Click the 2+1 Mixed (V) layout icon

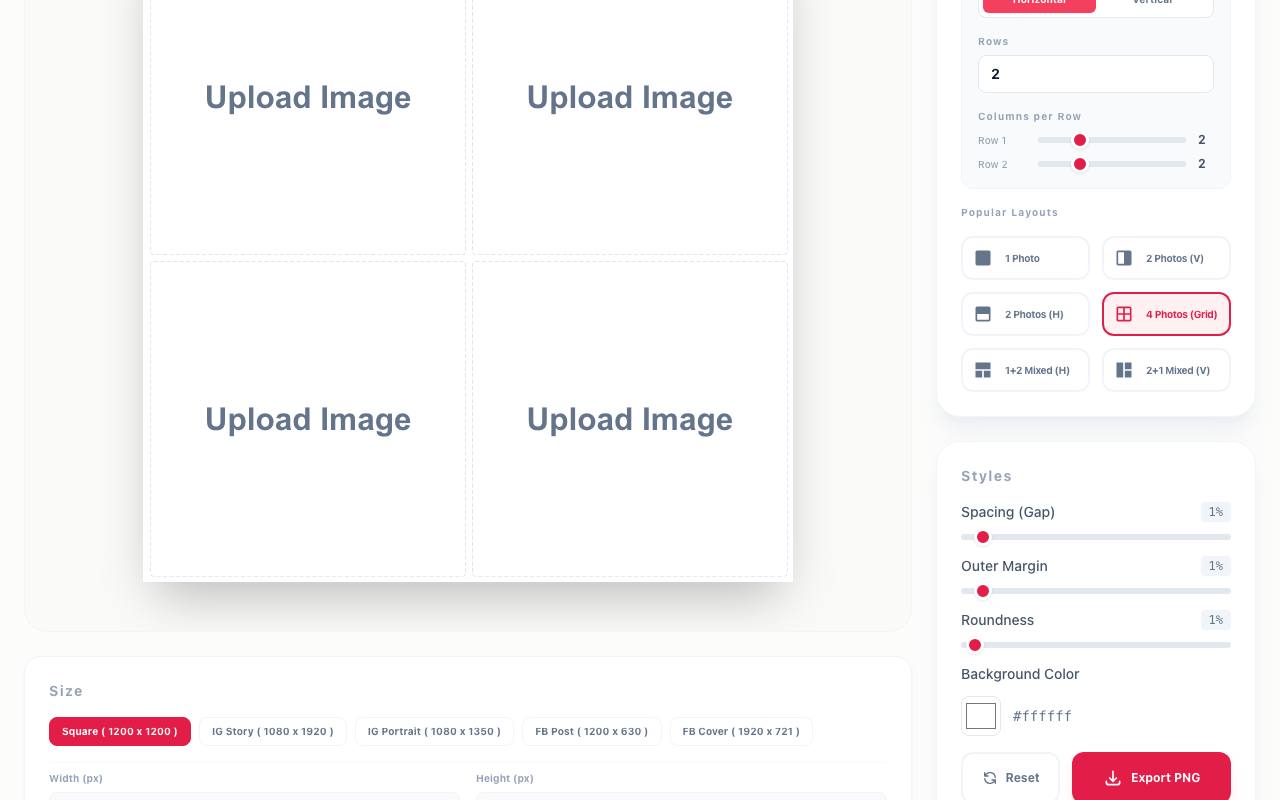[x=1124, y=370]
